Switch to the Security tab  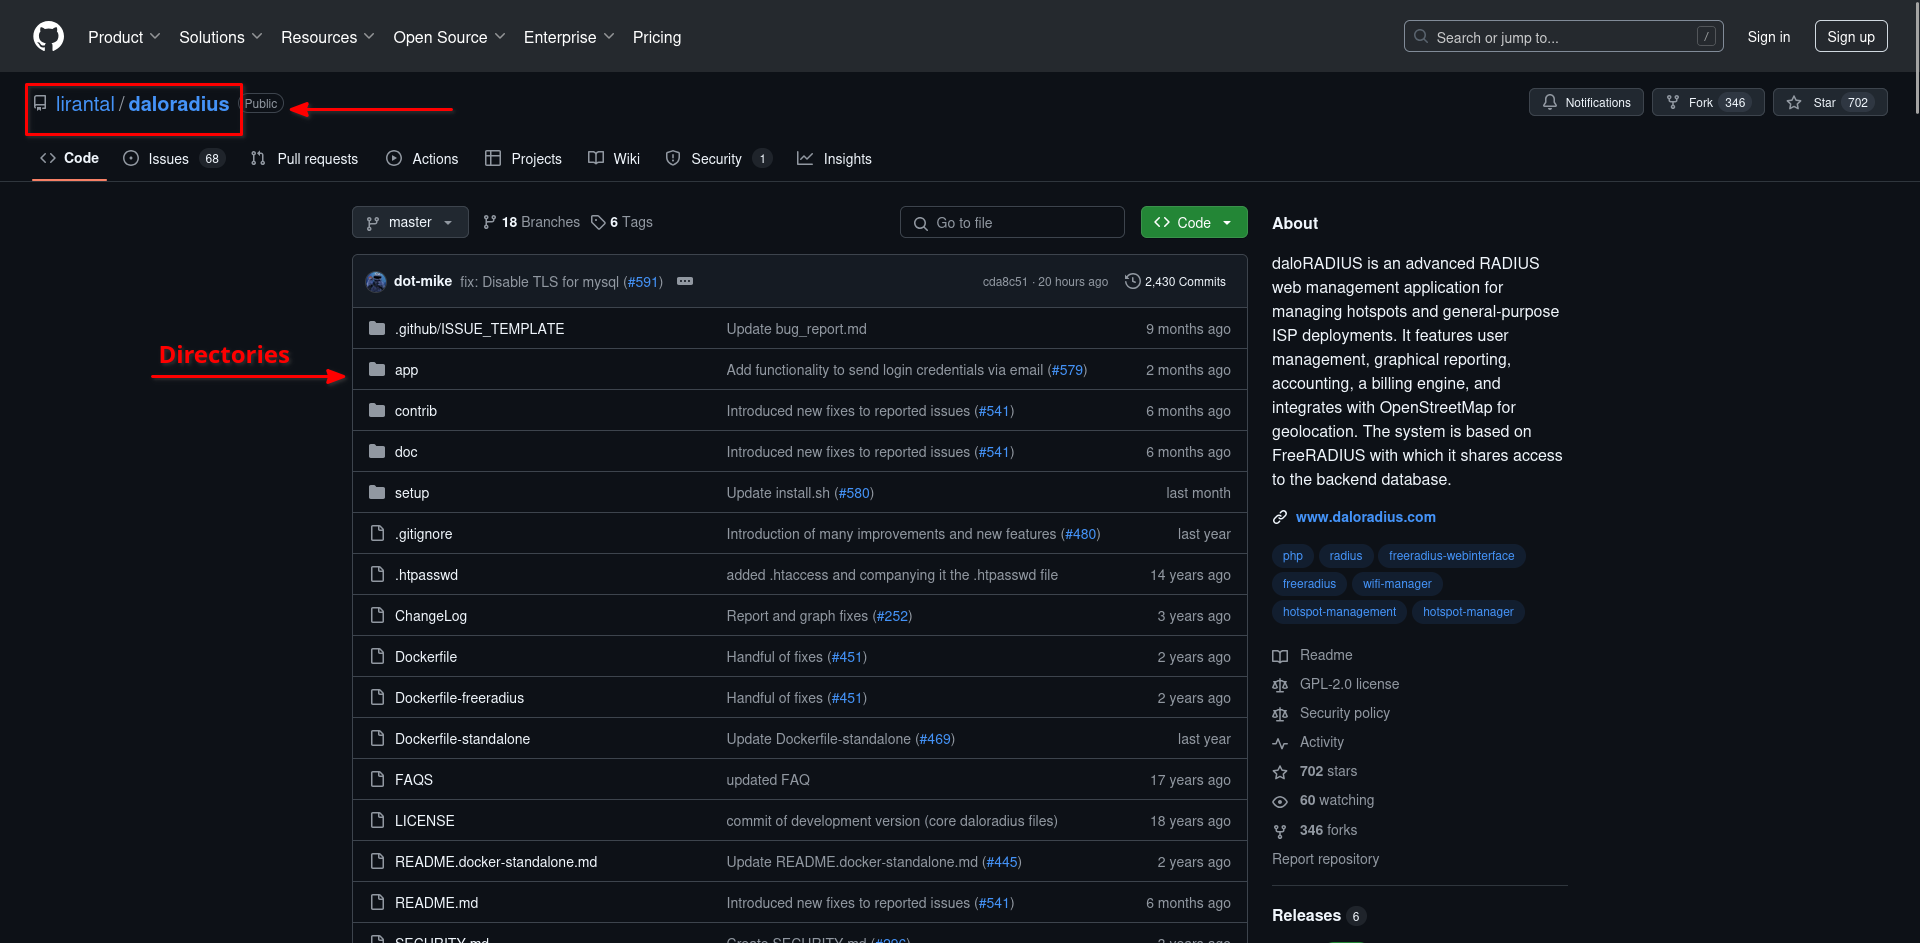coord(718,159)
